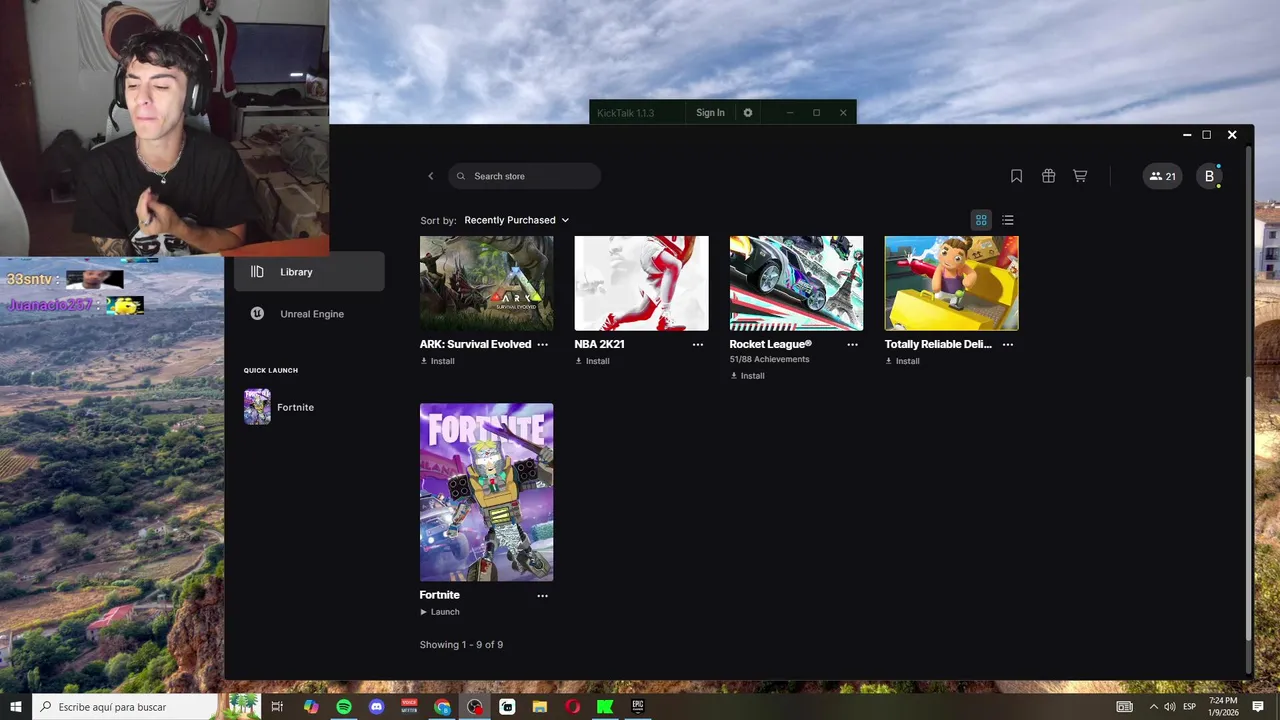Install ARK: Survival Evolved
The width and height of the screenshot is (1280, 720).
pos(437,361)
